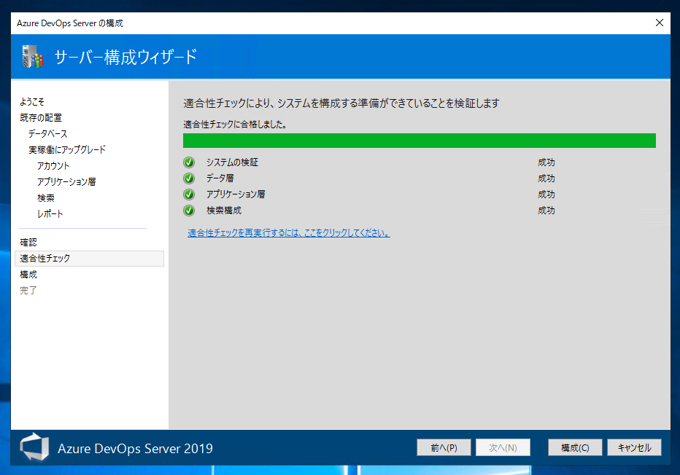This screenshot has height=475, width=680.
Task: Select the レポート step in sidebar
Action: click(x=50, y=214)
